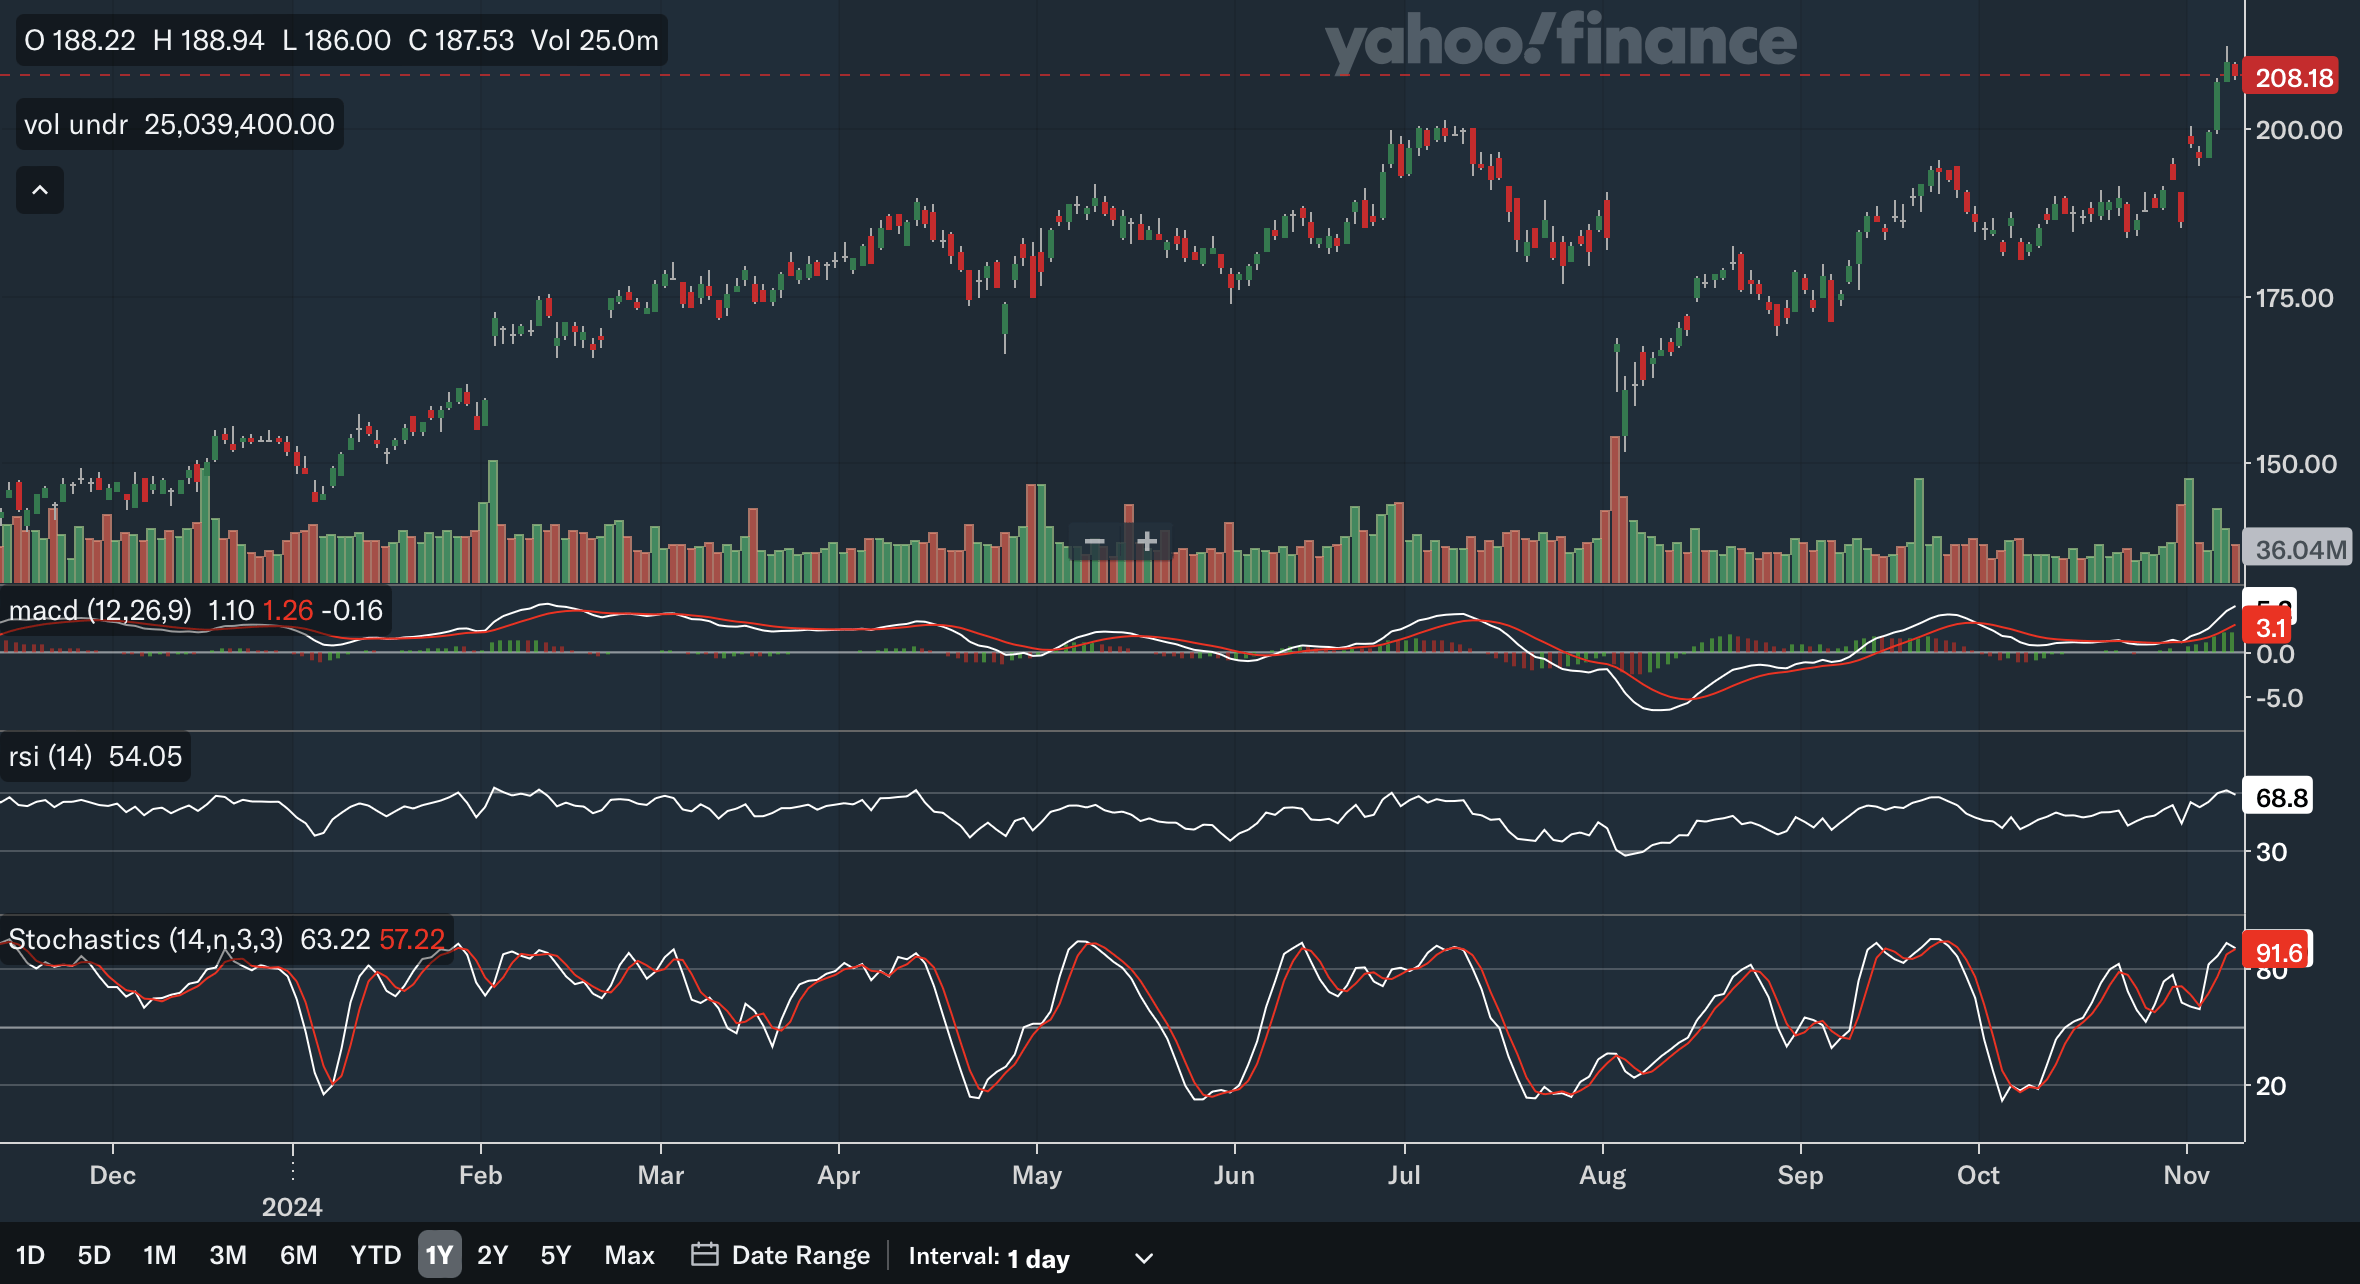Show 2Y chart range

493,1255
